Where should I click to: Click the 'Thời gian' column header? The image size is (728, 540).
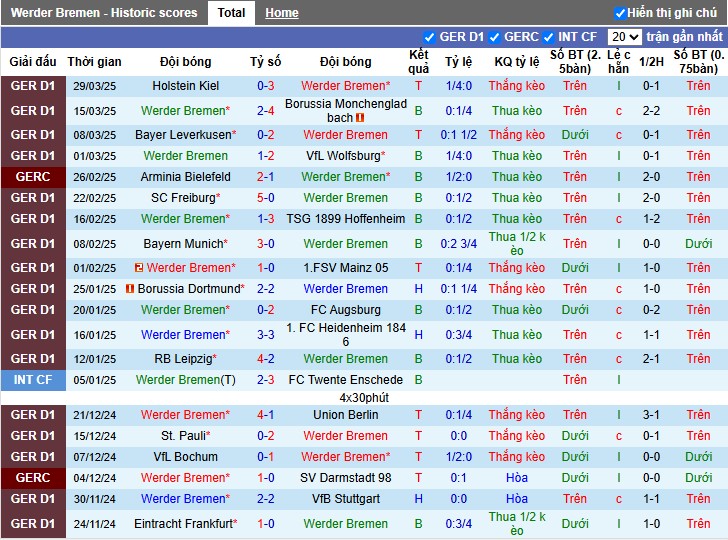click(x=94, y=61)
